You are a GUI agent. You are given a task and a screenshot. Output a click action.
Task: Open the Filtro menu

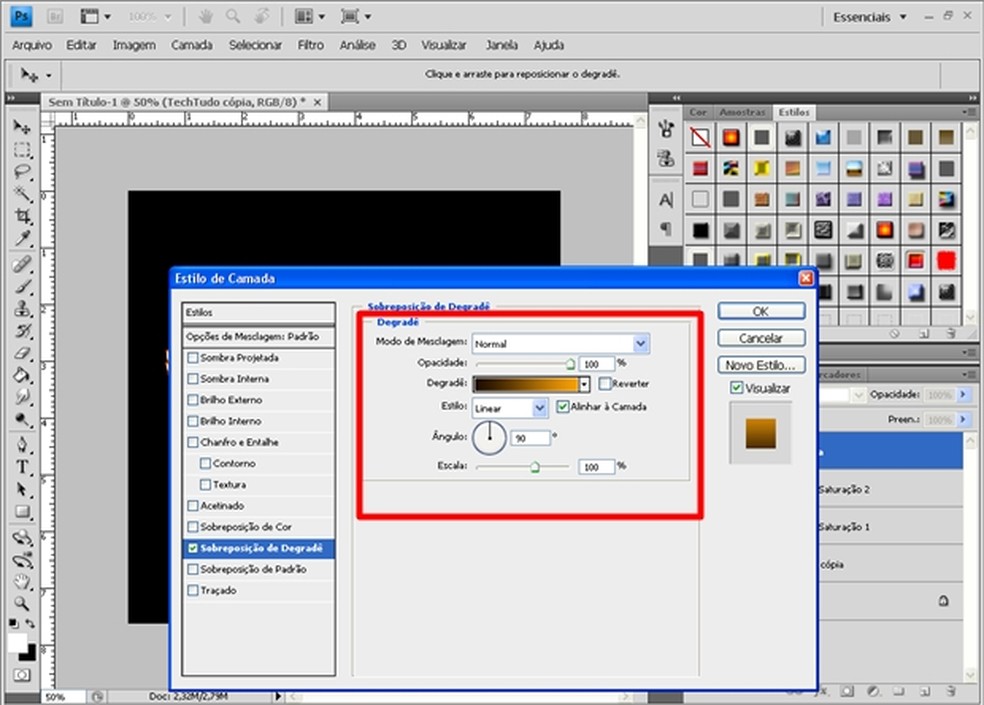[310, 45]
